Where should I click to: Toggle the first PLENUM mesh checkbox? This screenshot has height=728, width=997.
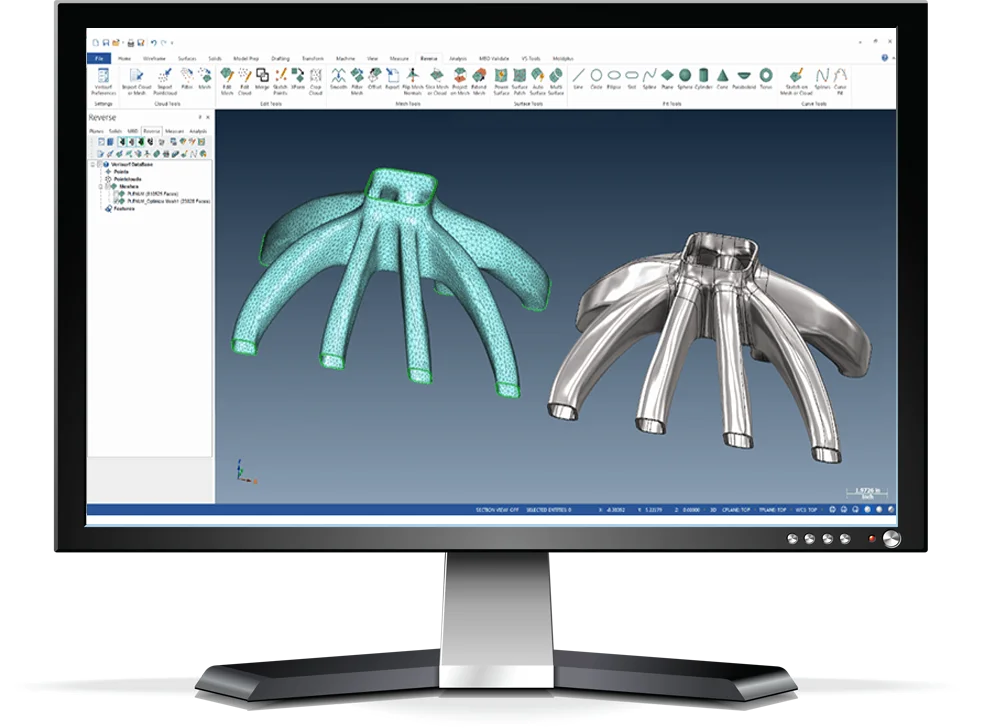point(116,193)
